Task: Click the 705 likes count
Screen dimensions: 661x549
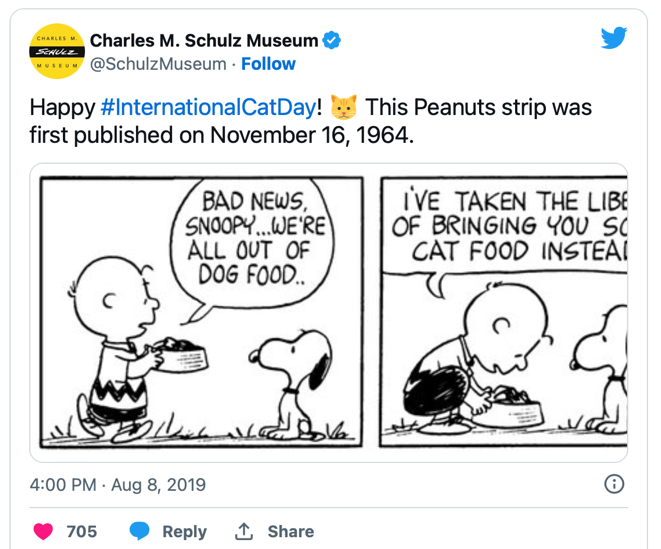Action: click(x=82, y=531)
